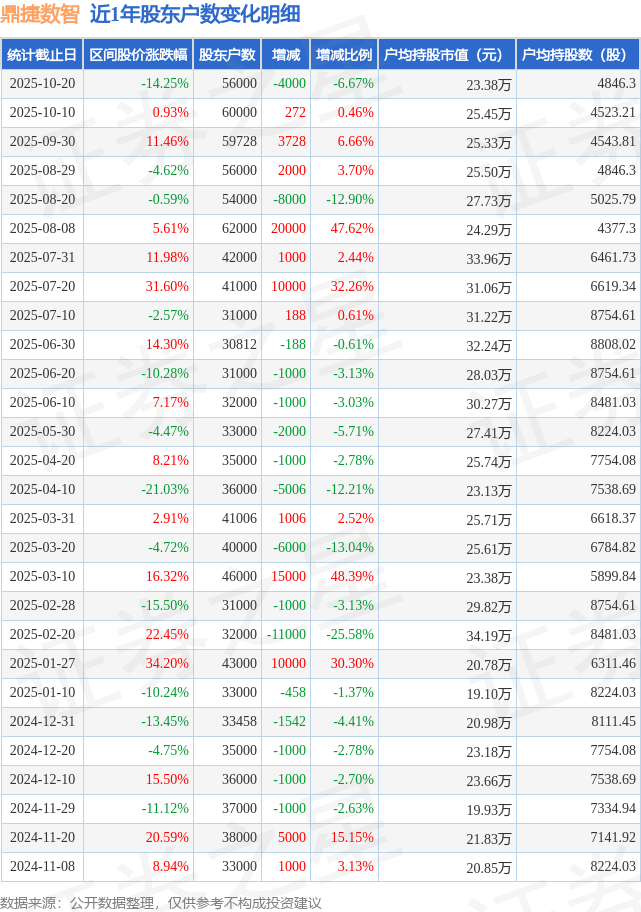Click the 2025-10-20 date row
The image size is (641, 912).
click(41, 84)
